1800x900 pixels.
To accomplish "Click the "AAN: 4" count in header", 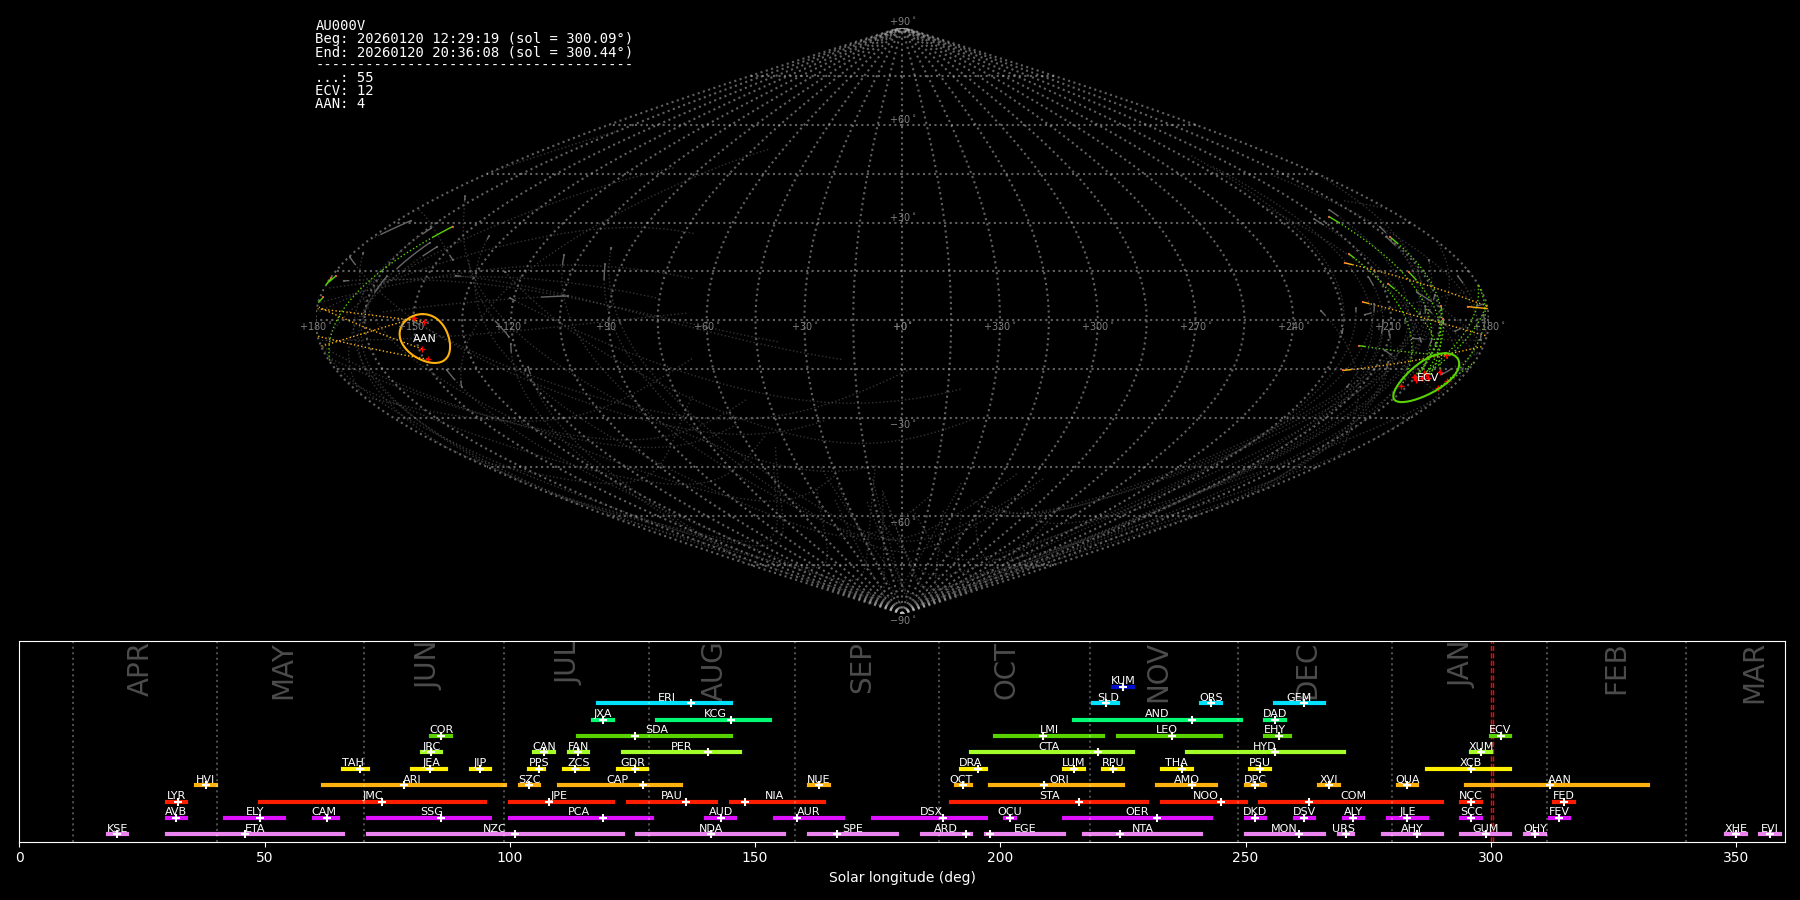I will point(340,104).
